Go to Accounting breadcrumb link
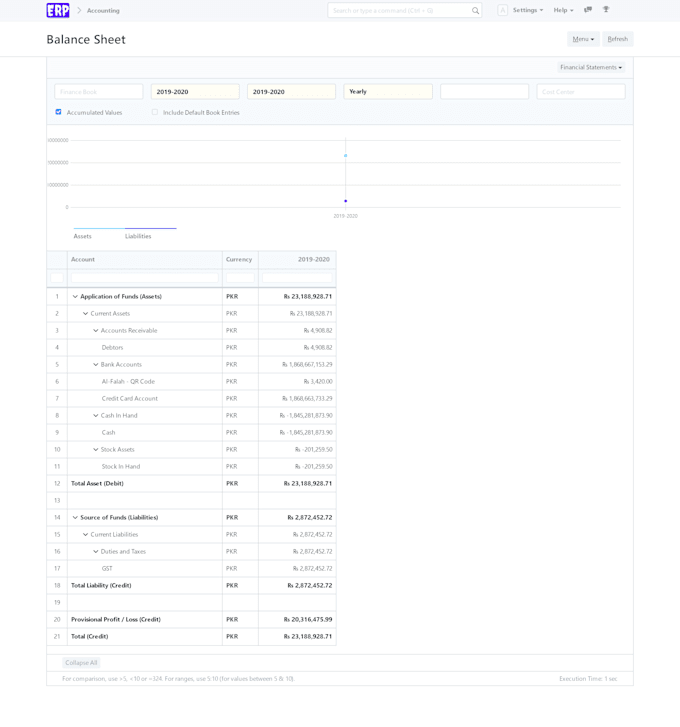 103,11
